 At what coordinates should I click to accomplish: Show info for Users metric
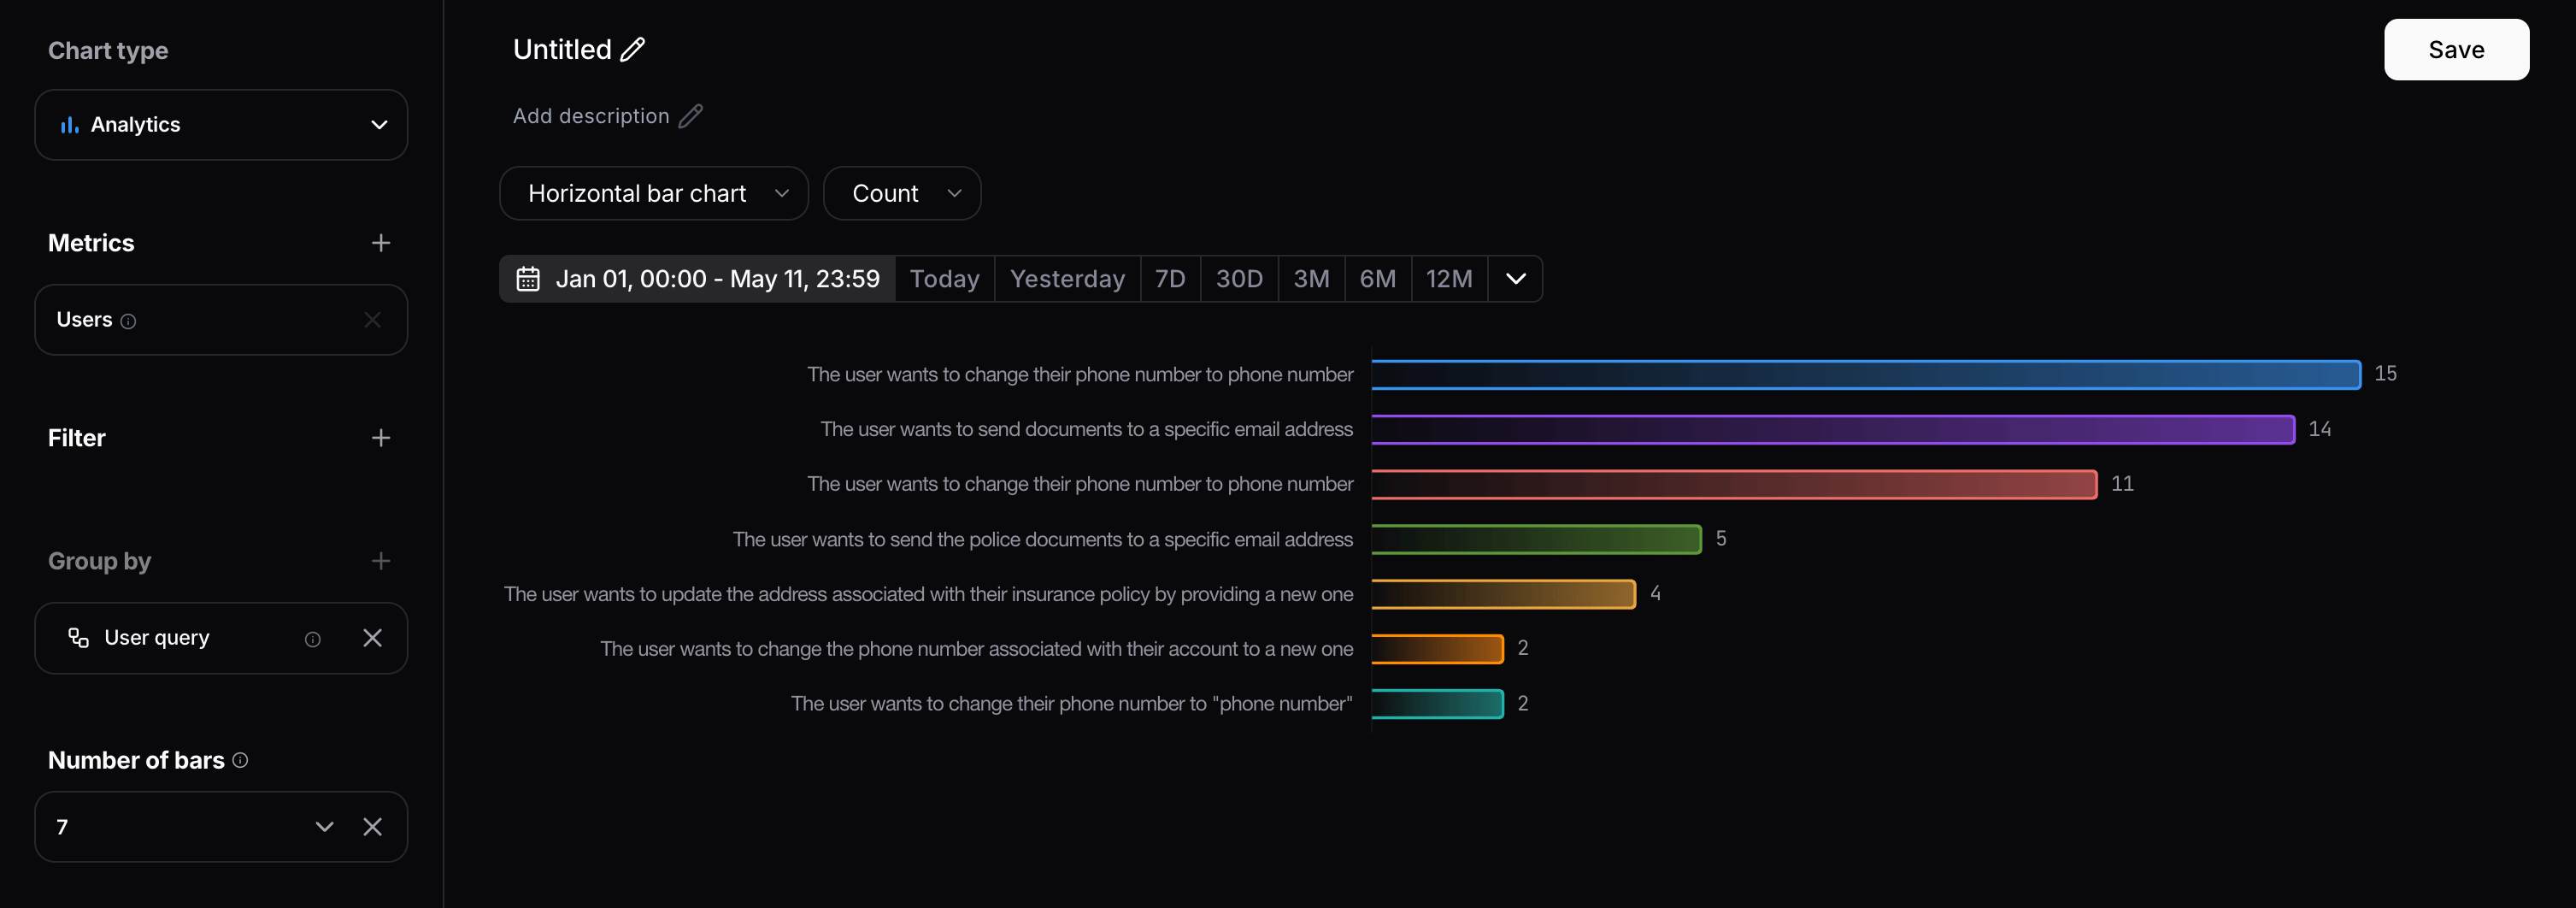[128, 321]
